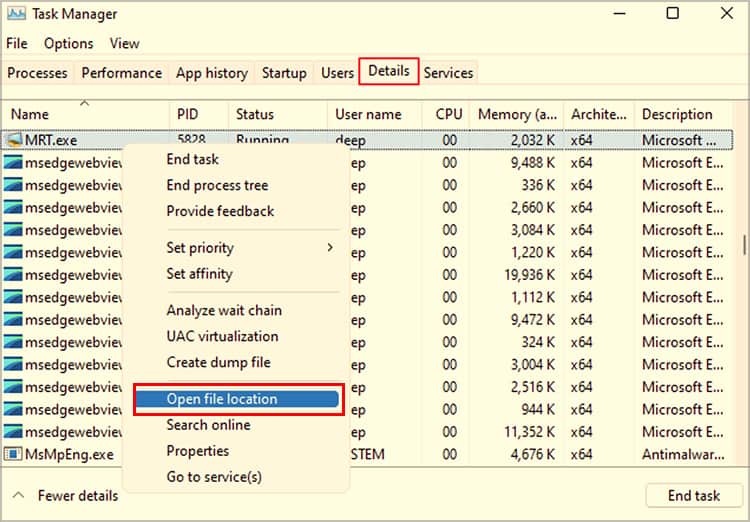
Task: Sort by the Name column header
Action: point(86,114)
